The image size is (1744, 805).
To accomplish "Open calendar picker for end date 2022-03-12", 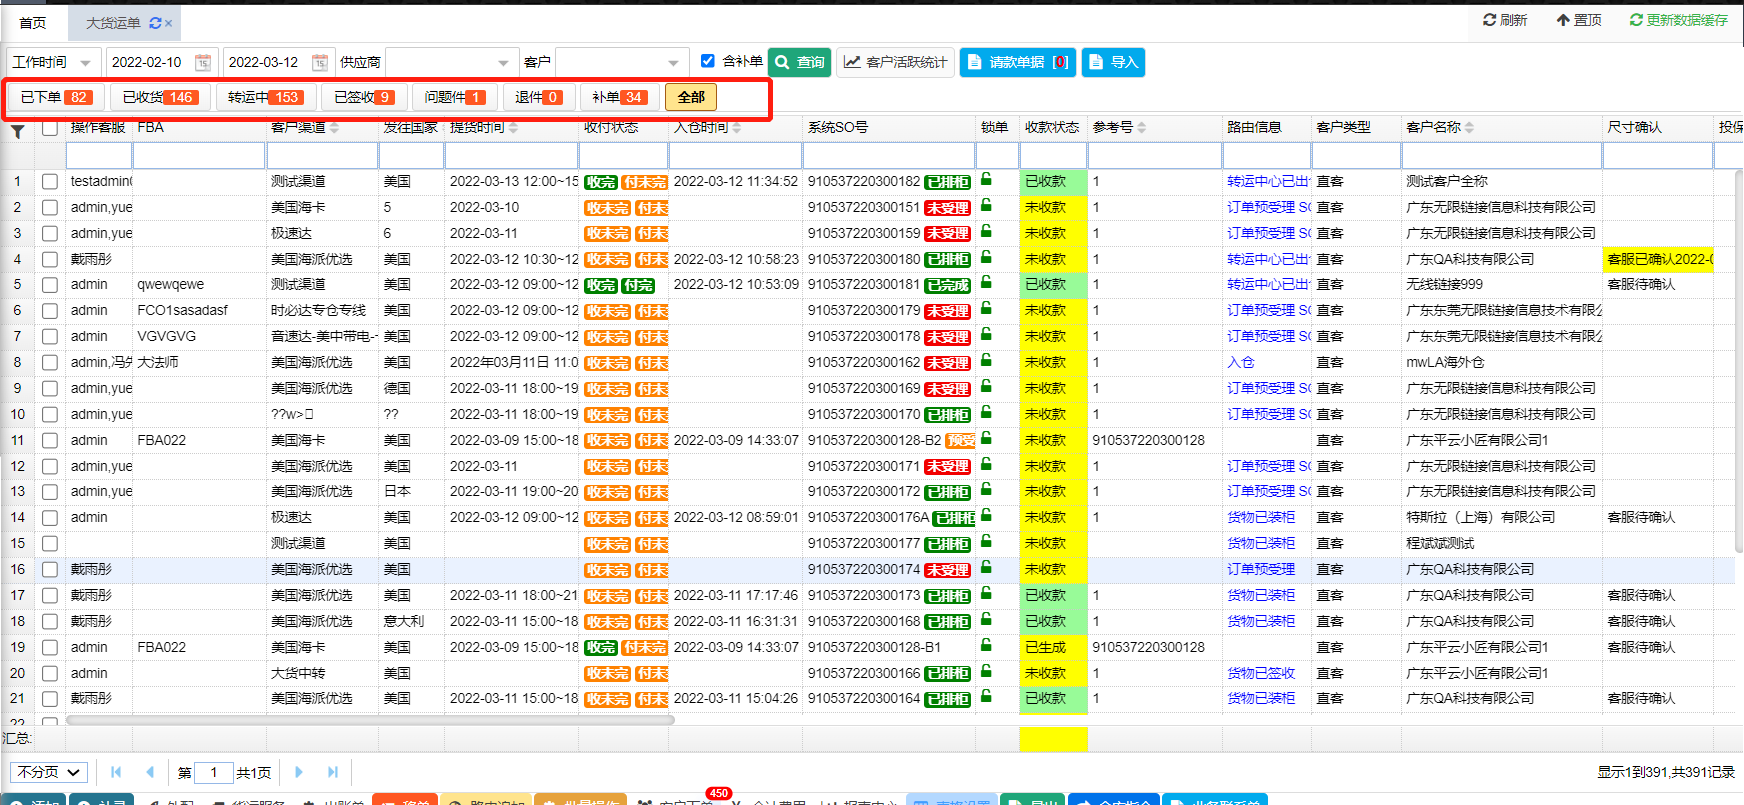I will [320, 62].
